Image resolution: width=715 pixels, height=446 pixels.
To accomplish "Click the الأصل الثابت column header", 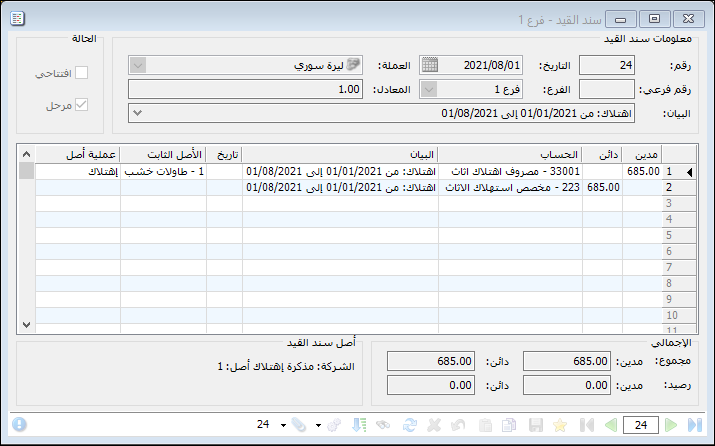I will tap(163, 155).
